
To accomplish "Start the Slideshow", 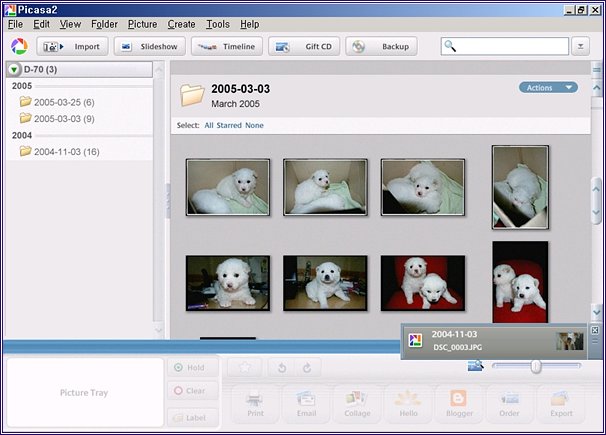I will [x=149, y=47].
